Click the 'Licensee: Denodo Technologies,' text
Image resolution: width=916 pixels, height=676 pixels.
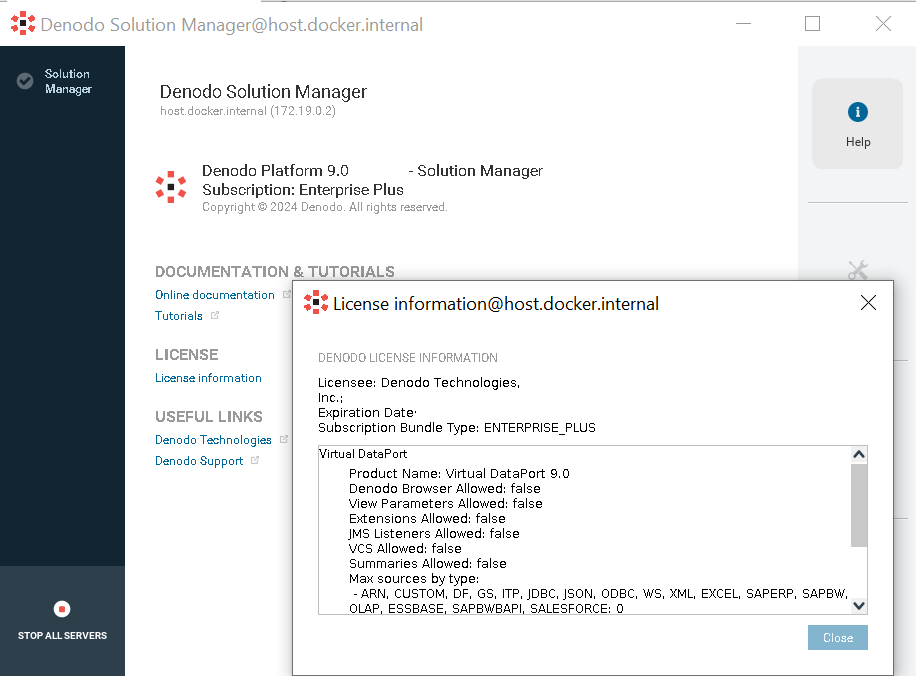point(419,383)
